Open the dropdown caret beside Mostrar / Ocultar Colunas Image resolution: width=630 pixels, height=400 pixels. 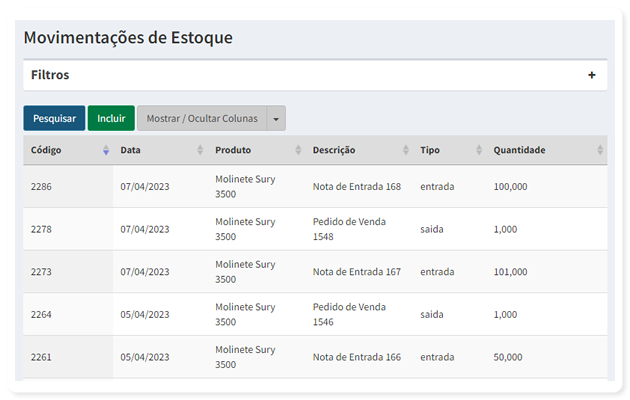click(x=276, y=118)
